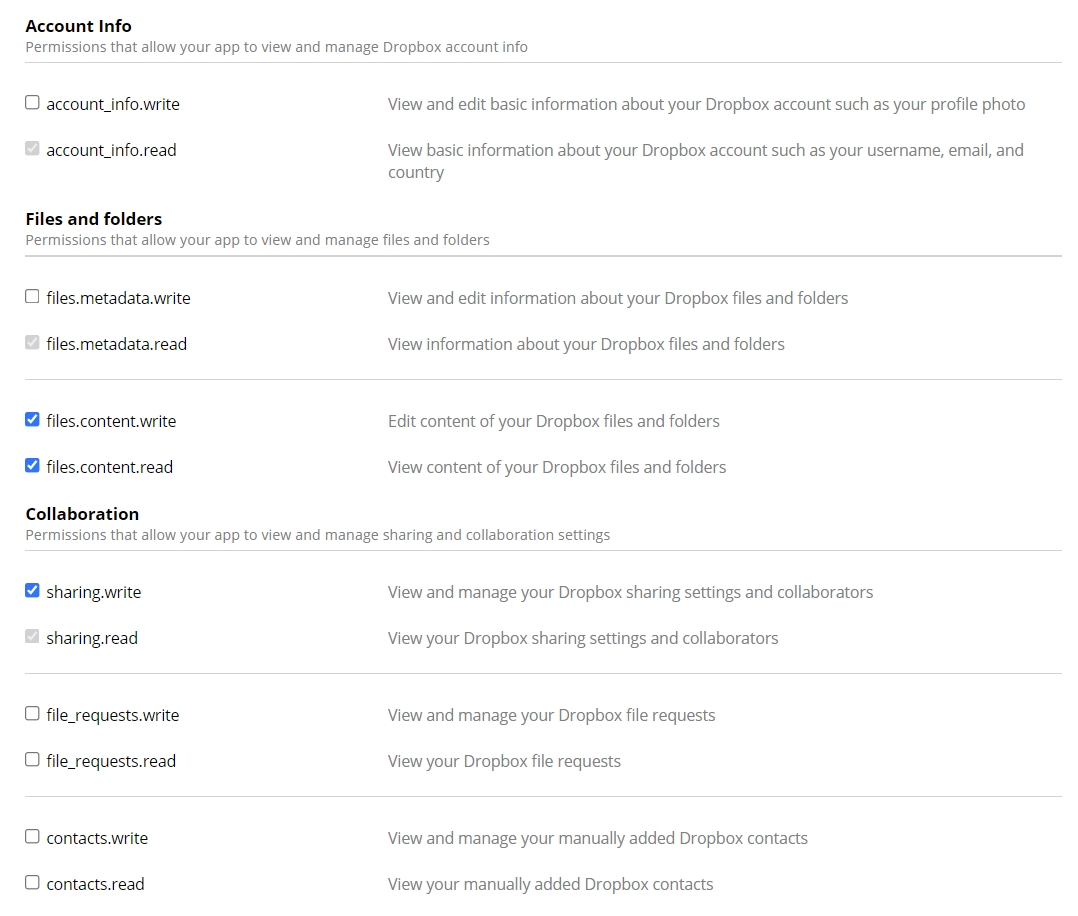The height and width of the screenshot is (916, 1078).
Task: Click the files.content.write label
Action: (111, 421)
